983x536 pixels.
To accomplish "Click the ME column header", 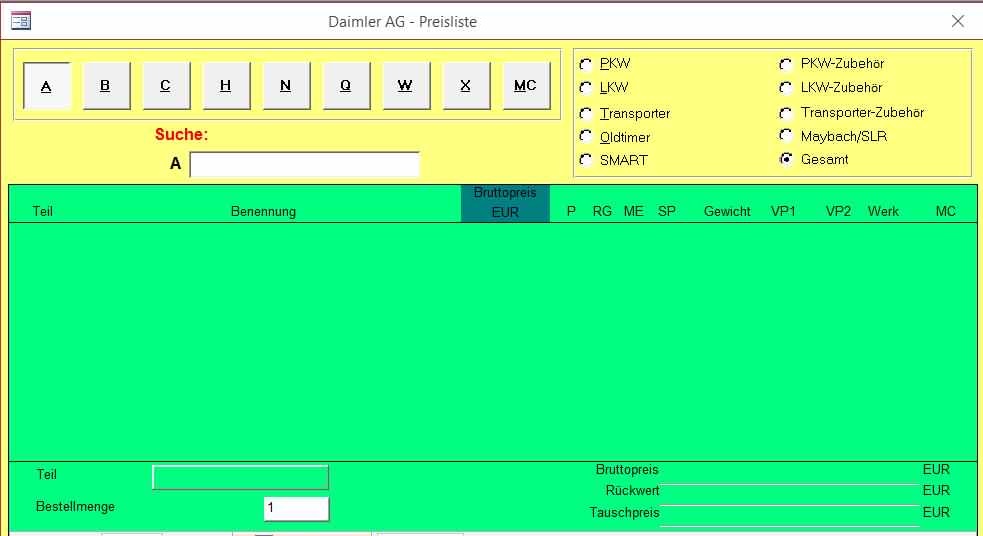I will 634,211.
